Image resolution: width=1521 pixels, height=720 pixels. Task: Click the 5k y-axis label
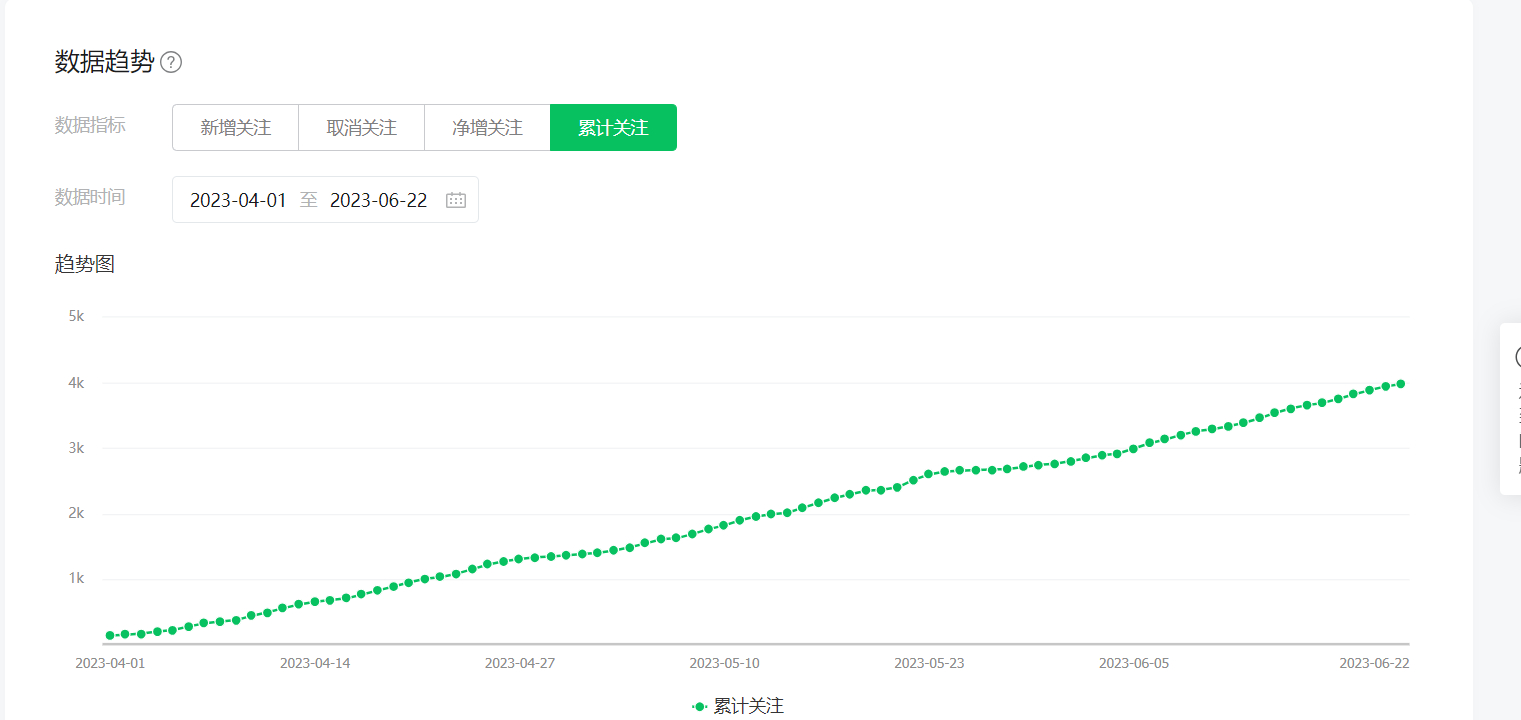76,316
